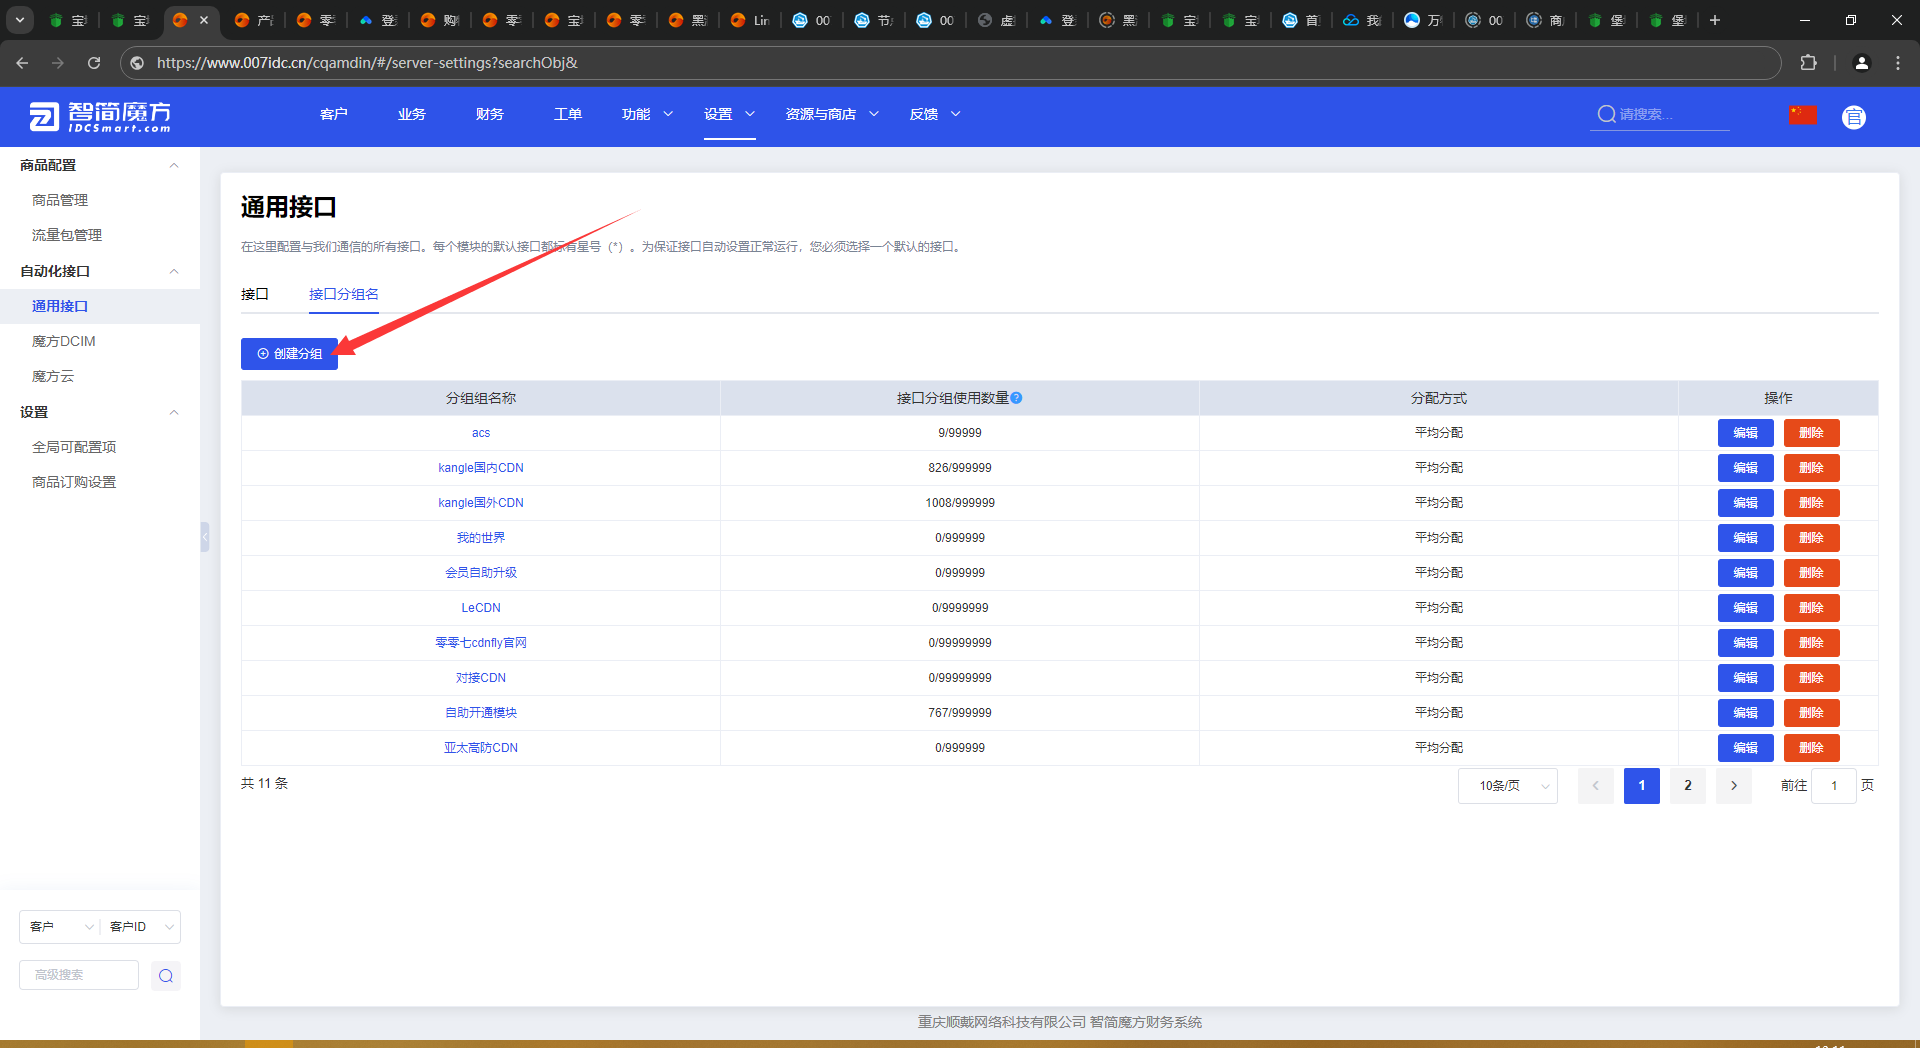
Task: Switch to the 接口分组名 tab
Action: coord(344,294)
